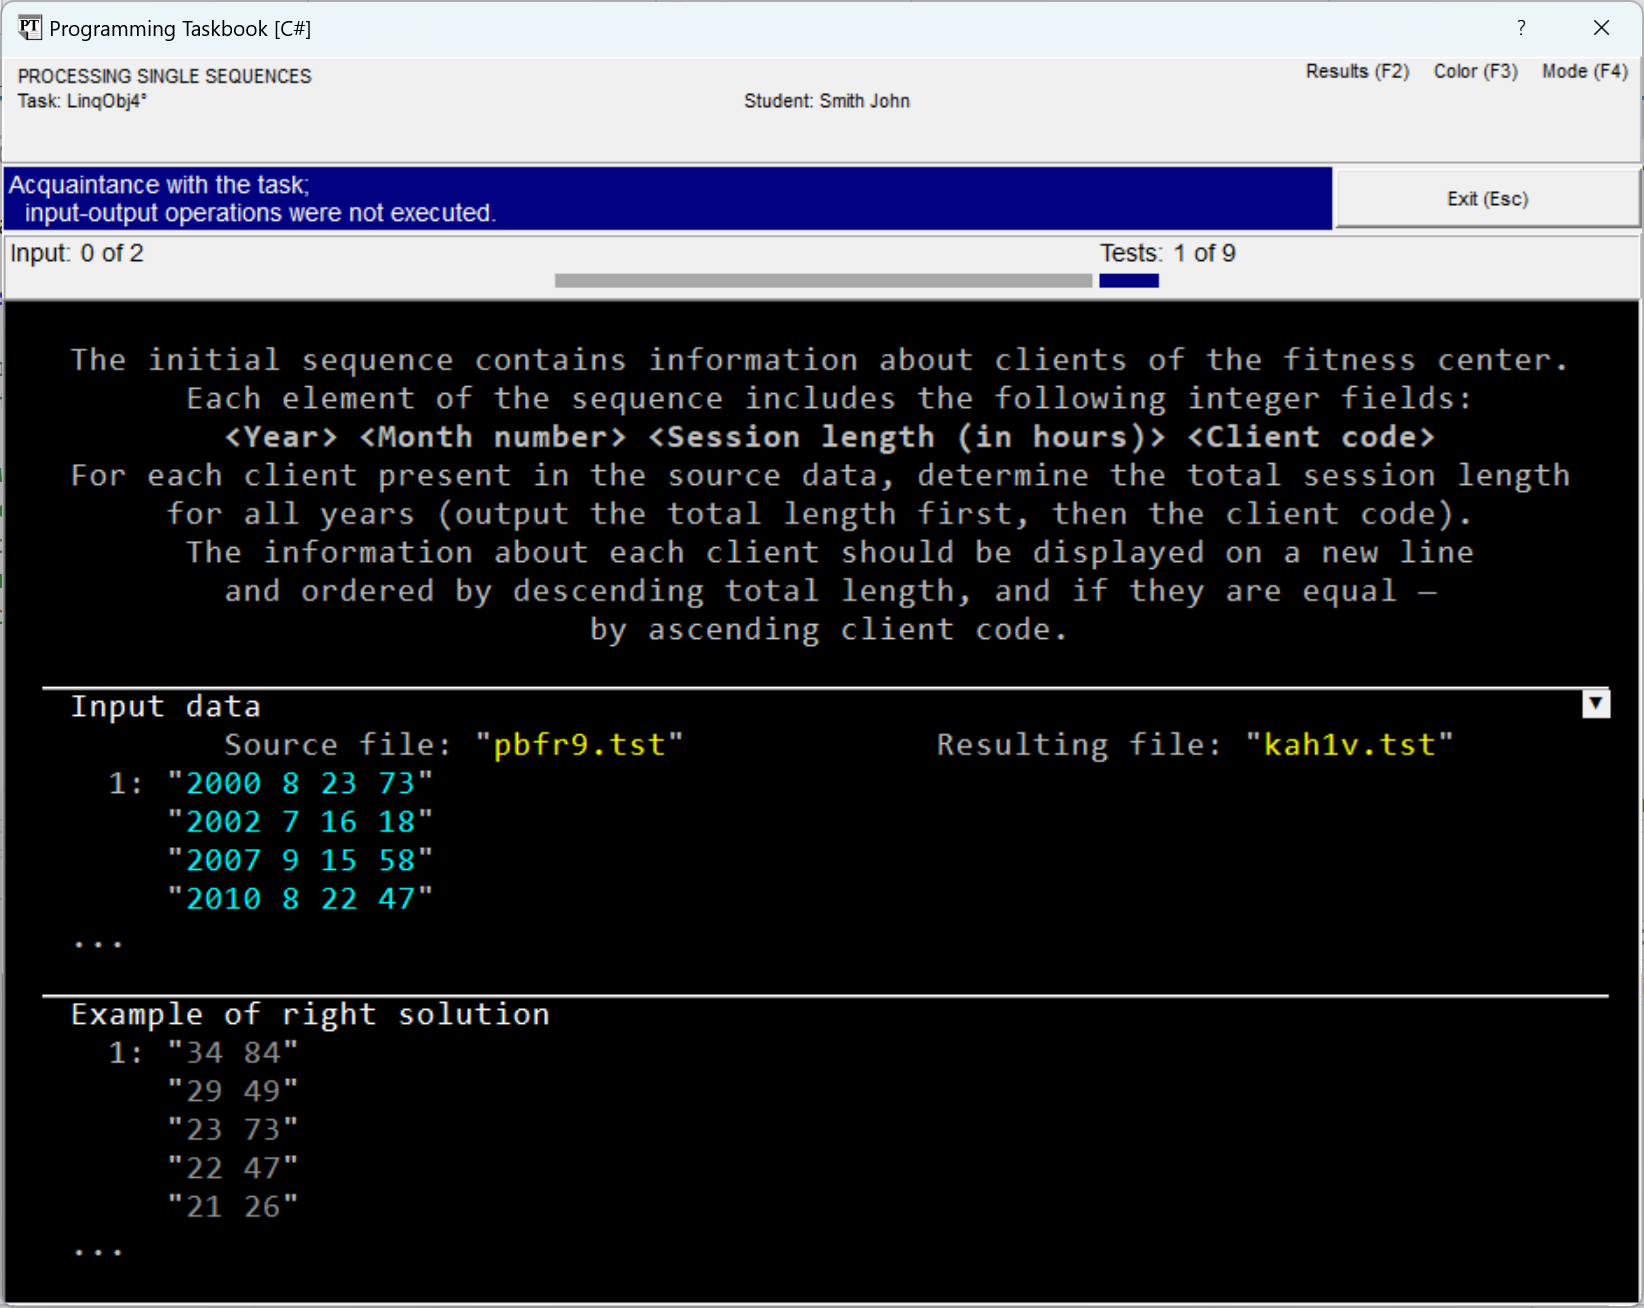Click the Tests: 1 of 9 indicator
This screenshot has height=1308, width=1644.
click(x=1167, y=254)
